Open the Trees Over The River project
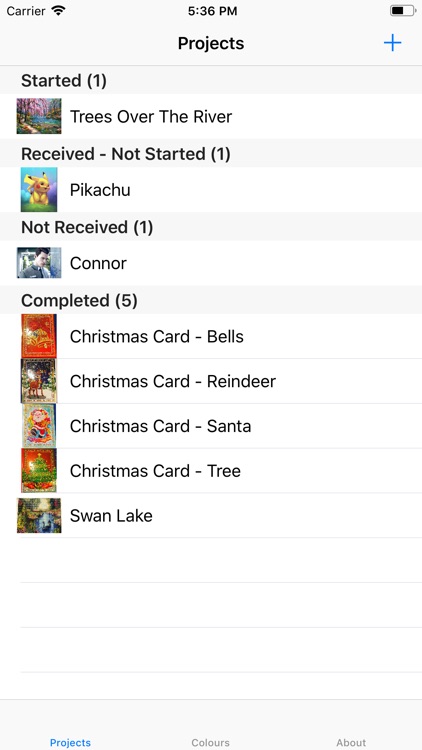The width and height of the screenshot is (422, 750). (x=211, y=116)
